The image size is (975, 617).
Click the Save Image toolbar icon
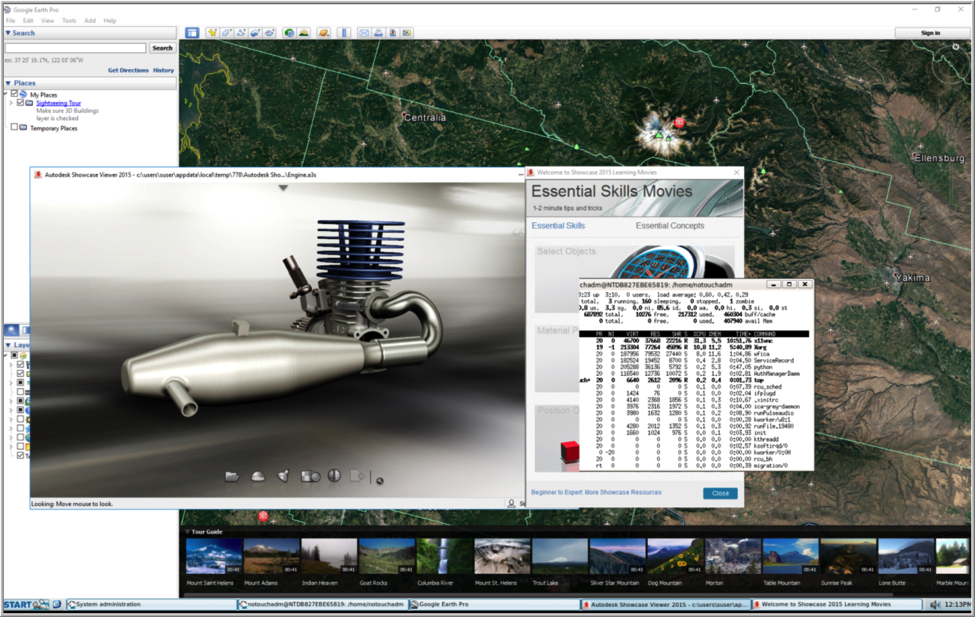pos(392,33)
